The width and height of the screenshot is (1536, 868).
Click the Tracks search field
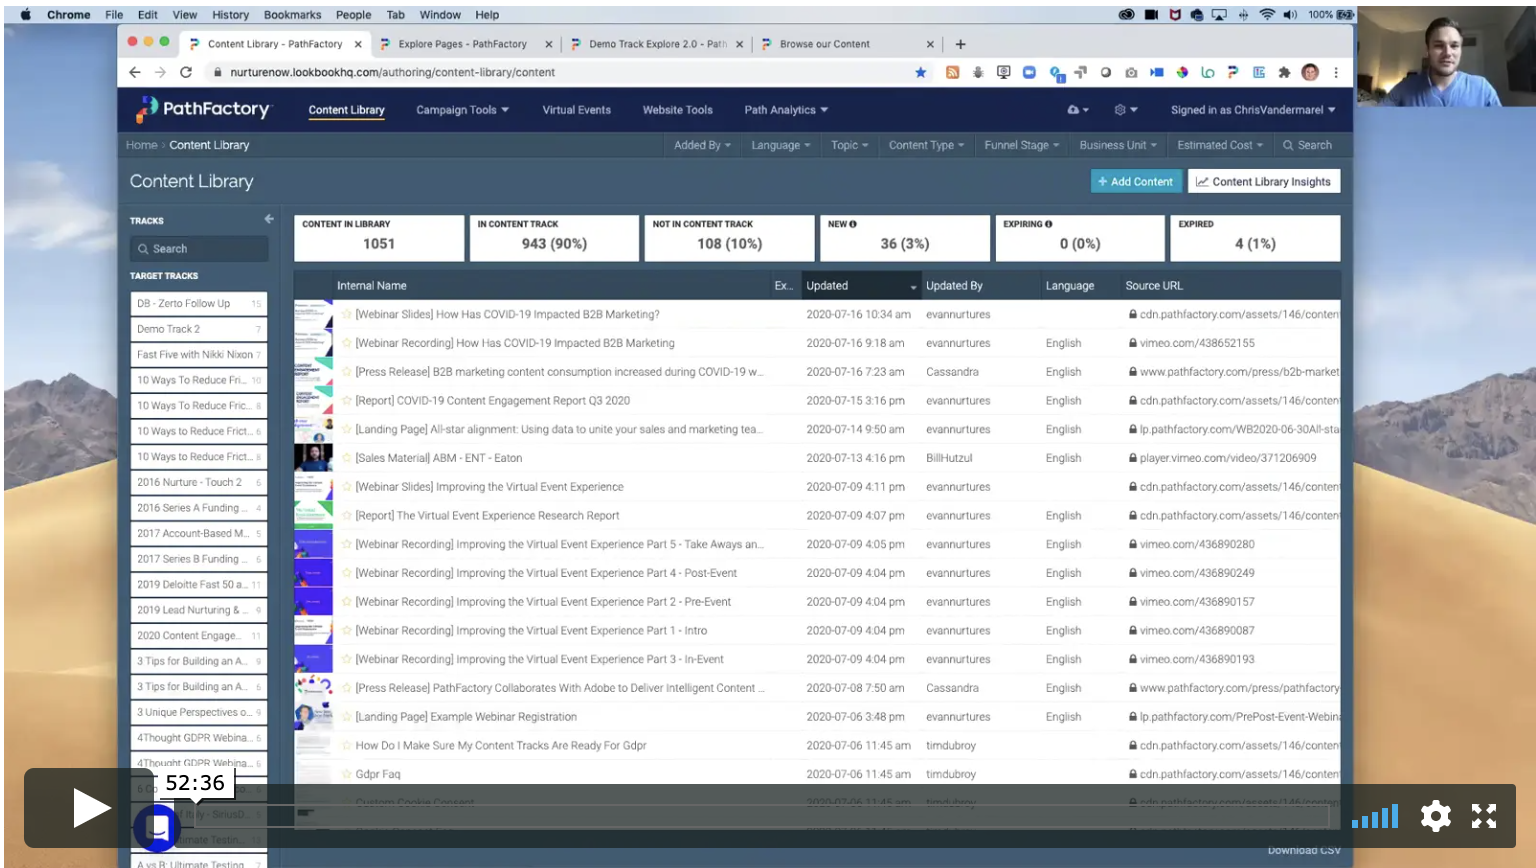(199, 248)
